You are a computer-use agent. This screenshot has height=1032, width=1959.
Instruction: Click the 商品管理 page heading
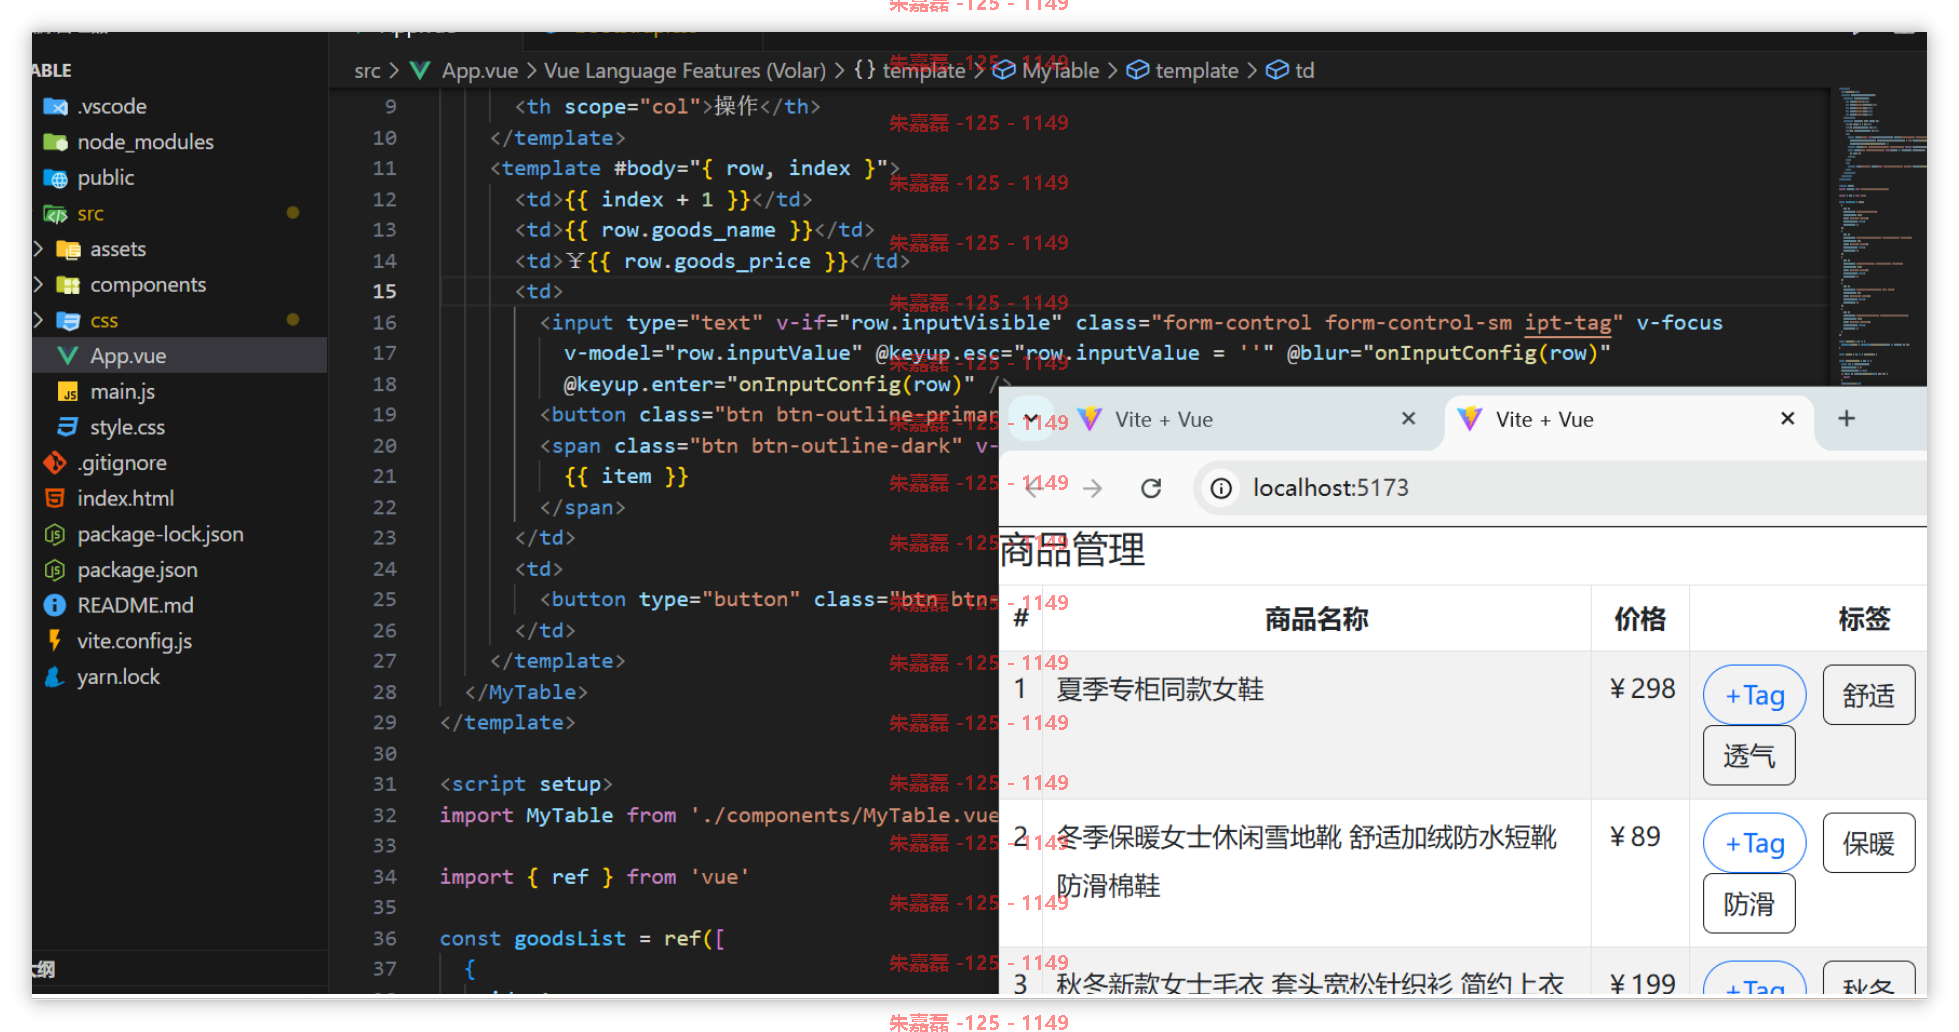(x=1072, y=550)
